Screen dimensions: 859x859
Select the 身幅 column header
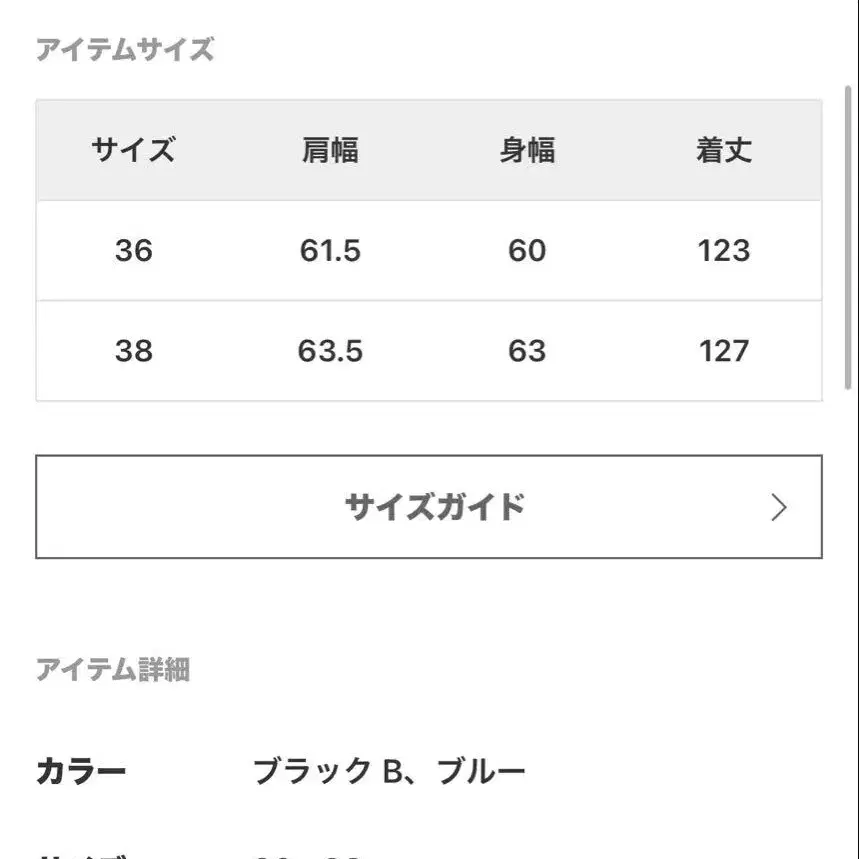527,150
